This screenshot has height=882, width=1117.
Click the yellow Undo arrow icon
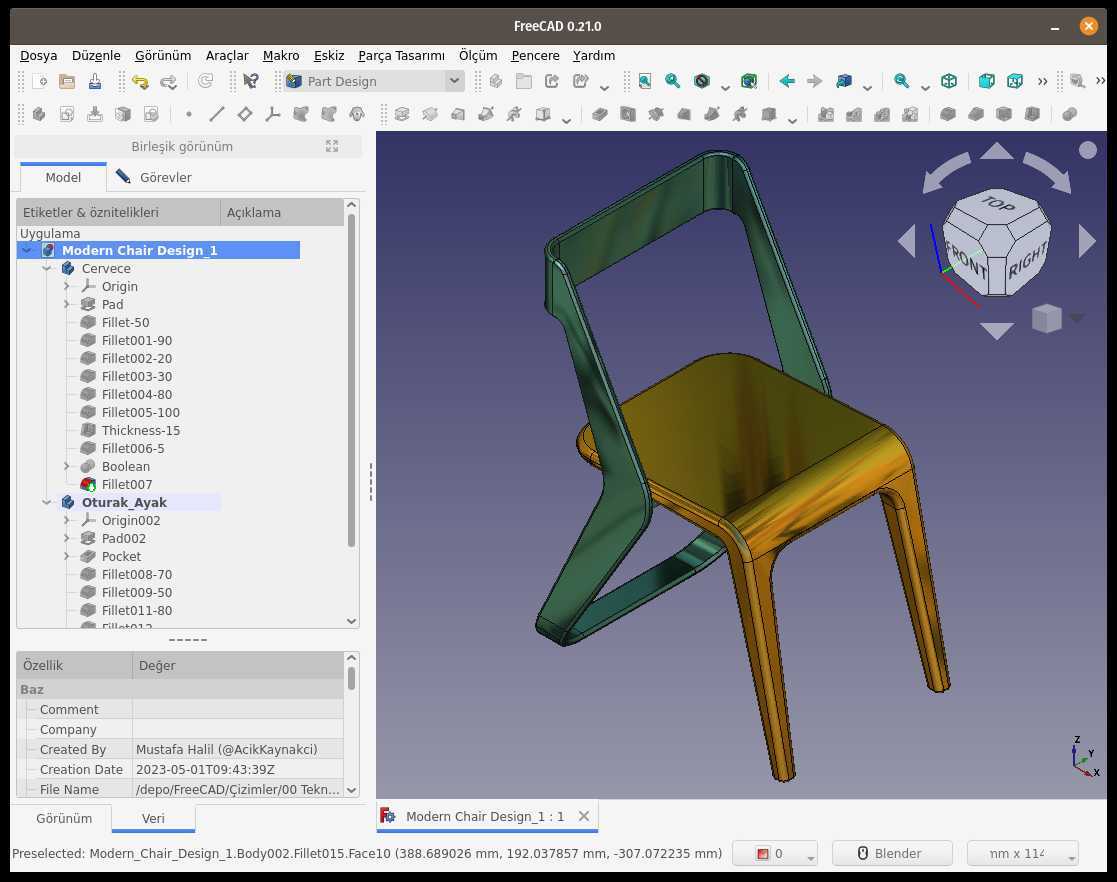140,81
